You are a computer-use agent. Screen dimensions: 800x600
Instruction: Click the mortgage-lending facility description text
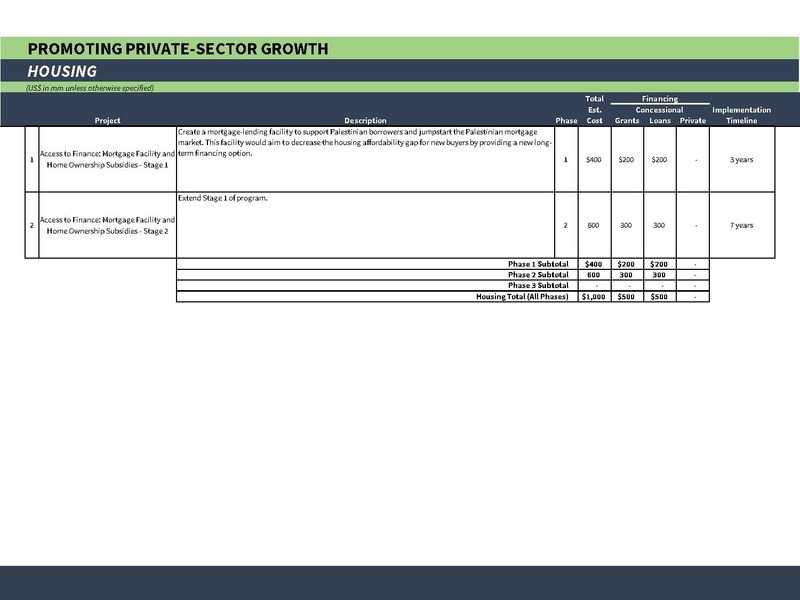[365, 143]
